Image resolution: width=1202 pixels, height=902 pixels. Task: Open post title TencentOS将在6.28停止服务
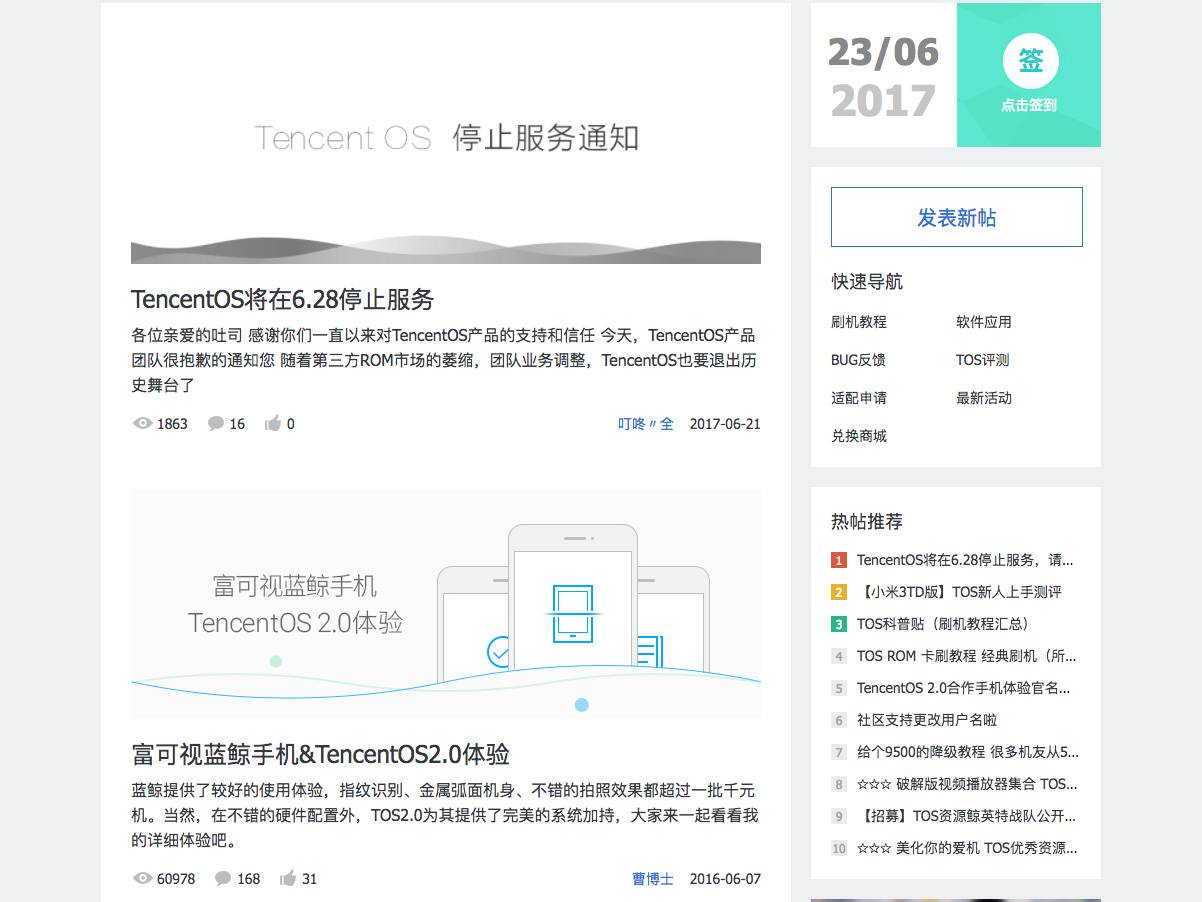(283, 299)
